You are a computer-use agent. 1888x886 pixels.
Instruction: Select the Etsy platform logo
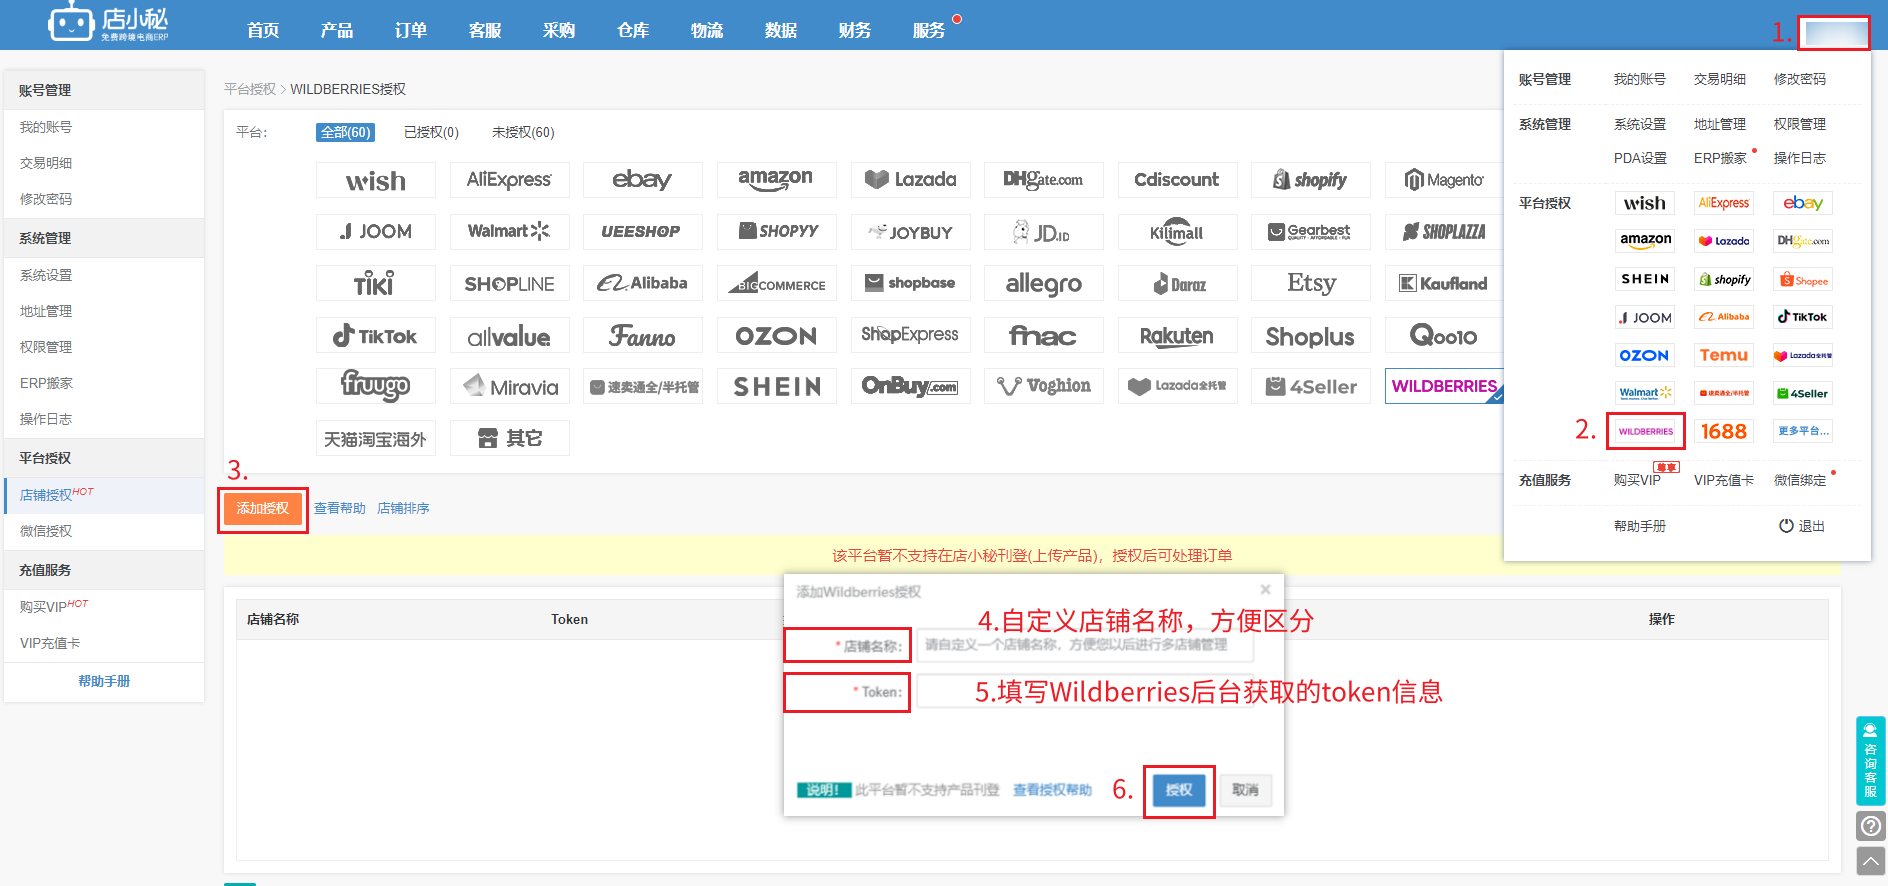point(1311,284)
